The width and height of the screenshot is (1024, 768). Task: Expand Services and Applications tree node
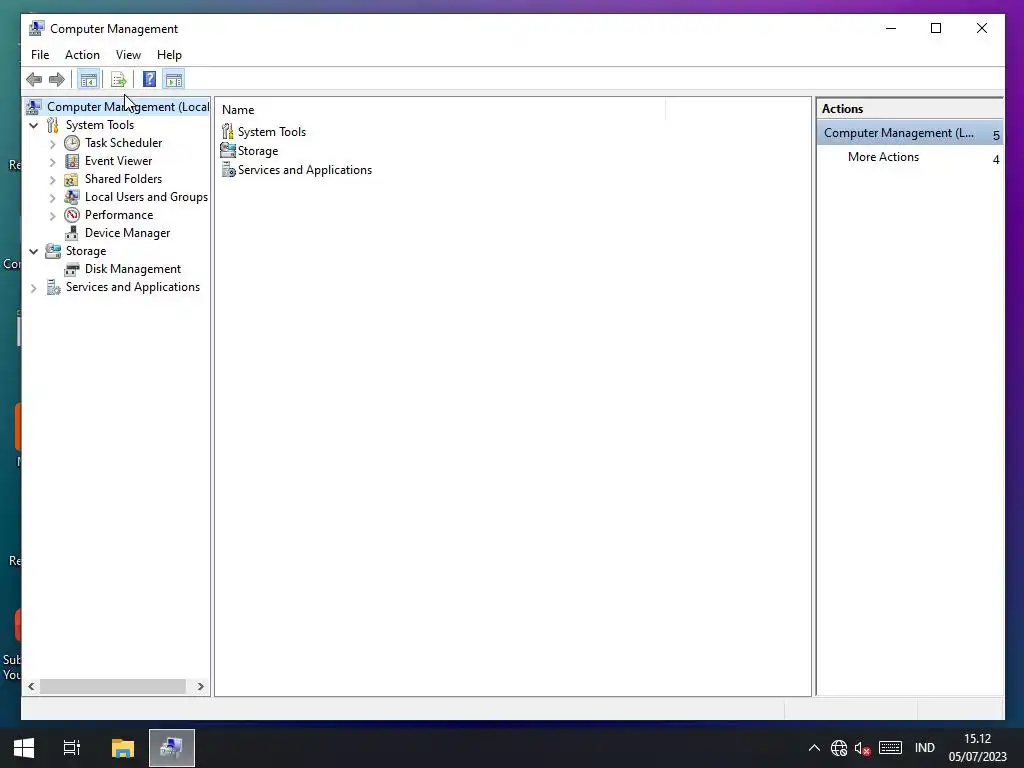tap(34, 287)
